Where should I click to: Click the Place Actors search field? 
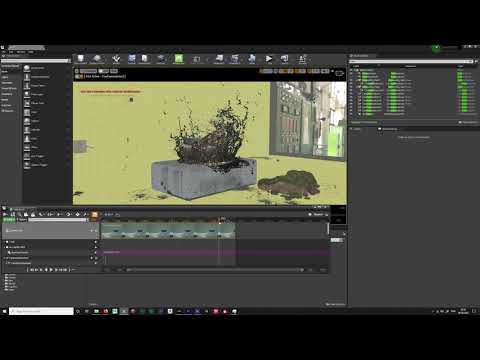point(35,61)
